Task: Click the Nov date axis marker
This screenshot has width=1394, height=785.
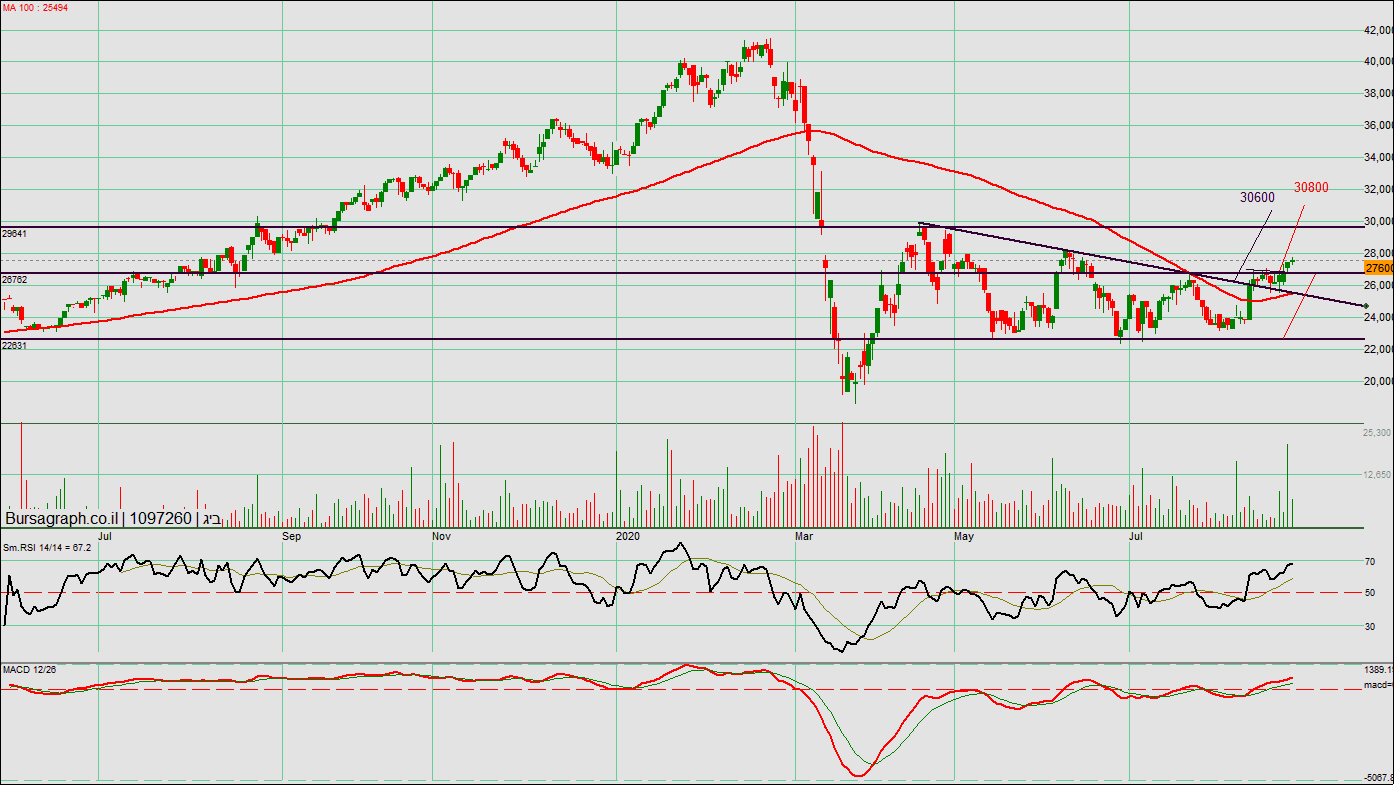Action: [x=442, y=537]
